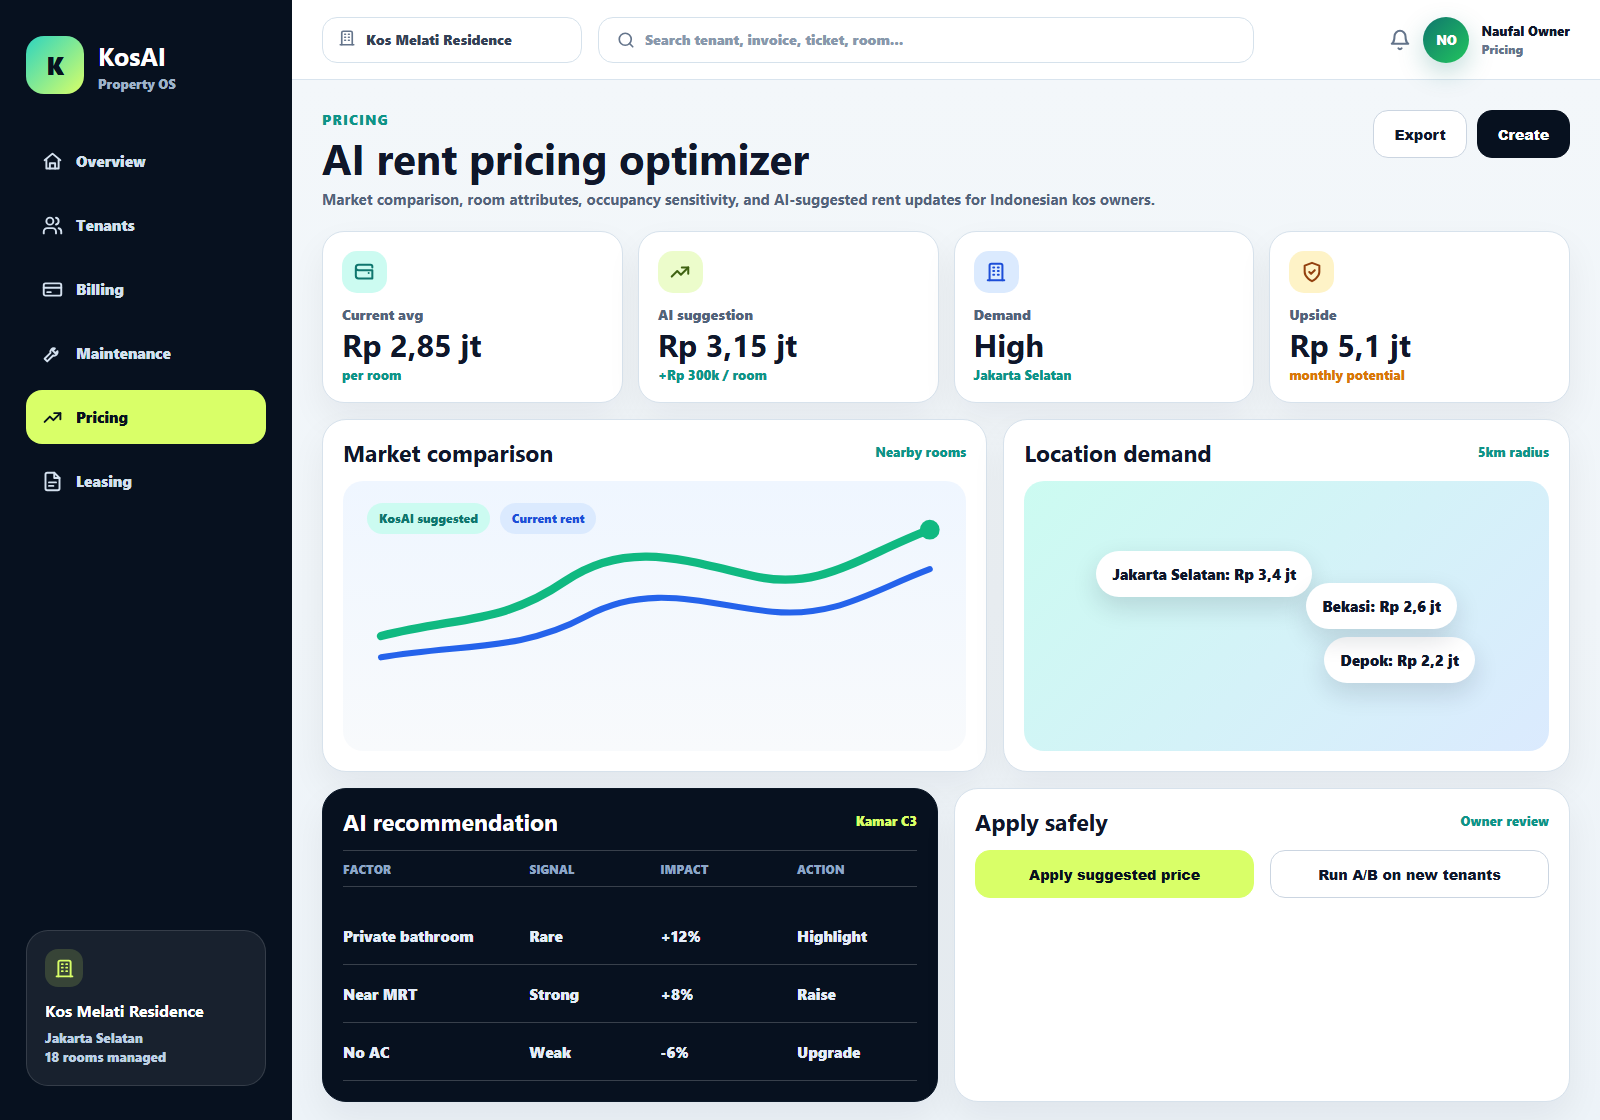Viewport: 1600px width, 1120px height.
Task: Select Jakarta Selatan: Rp 3,4 jt pin
Action: [1204, 575]
